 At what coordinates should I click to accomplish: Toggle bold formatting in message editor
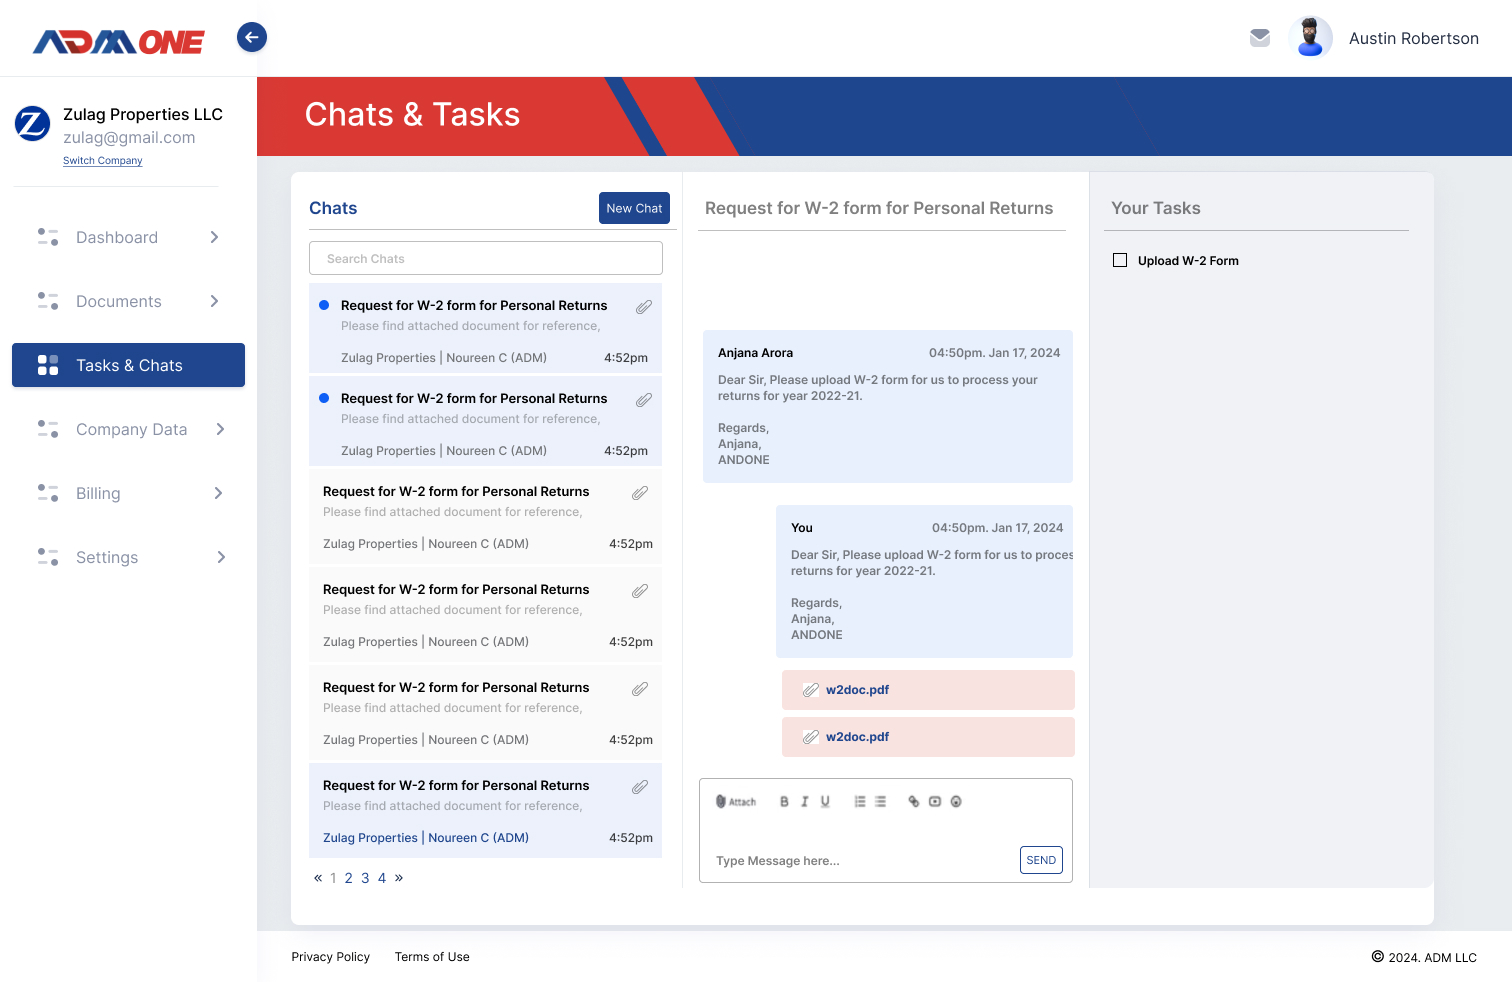(784, 802)
